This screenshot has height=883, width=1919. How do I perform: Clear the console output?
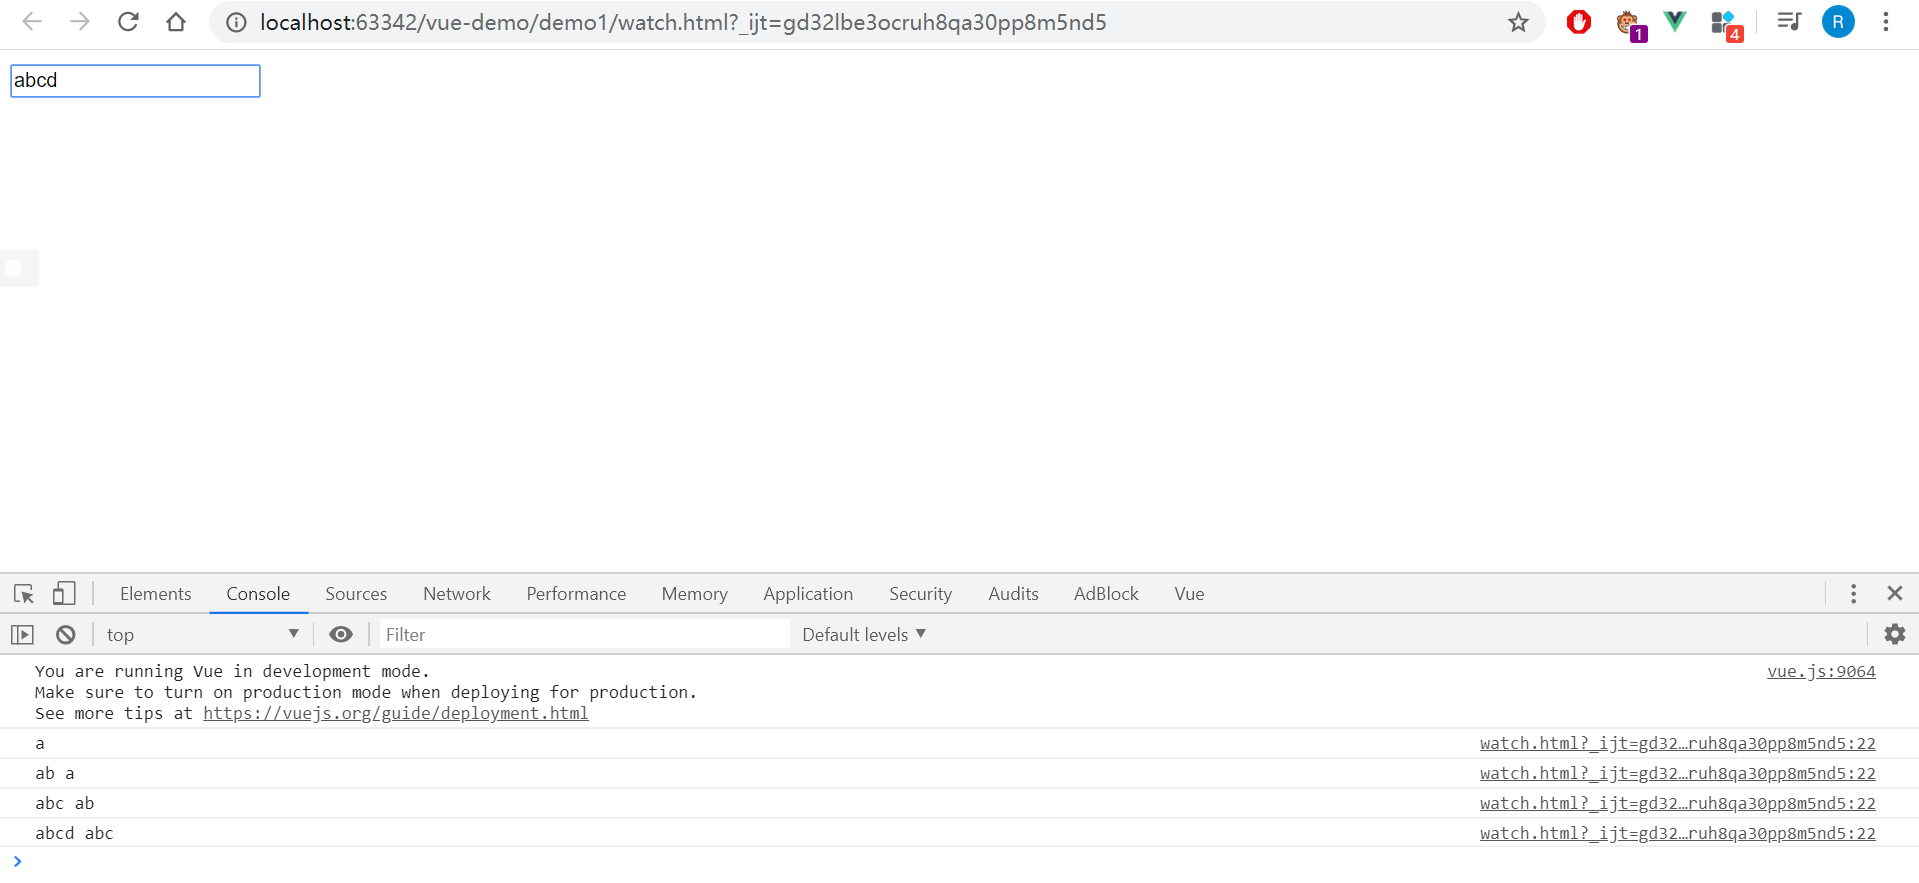tap(66, 634)
